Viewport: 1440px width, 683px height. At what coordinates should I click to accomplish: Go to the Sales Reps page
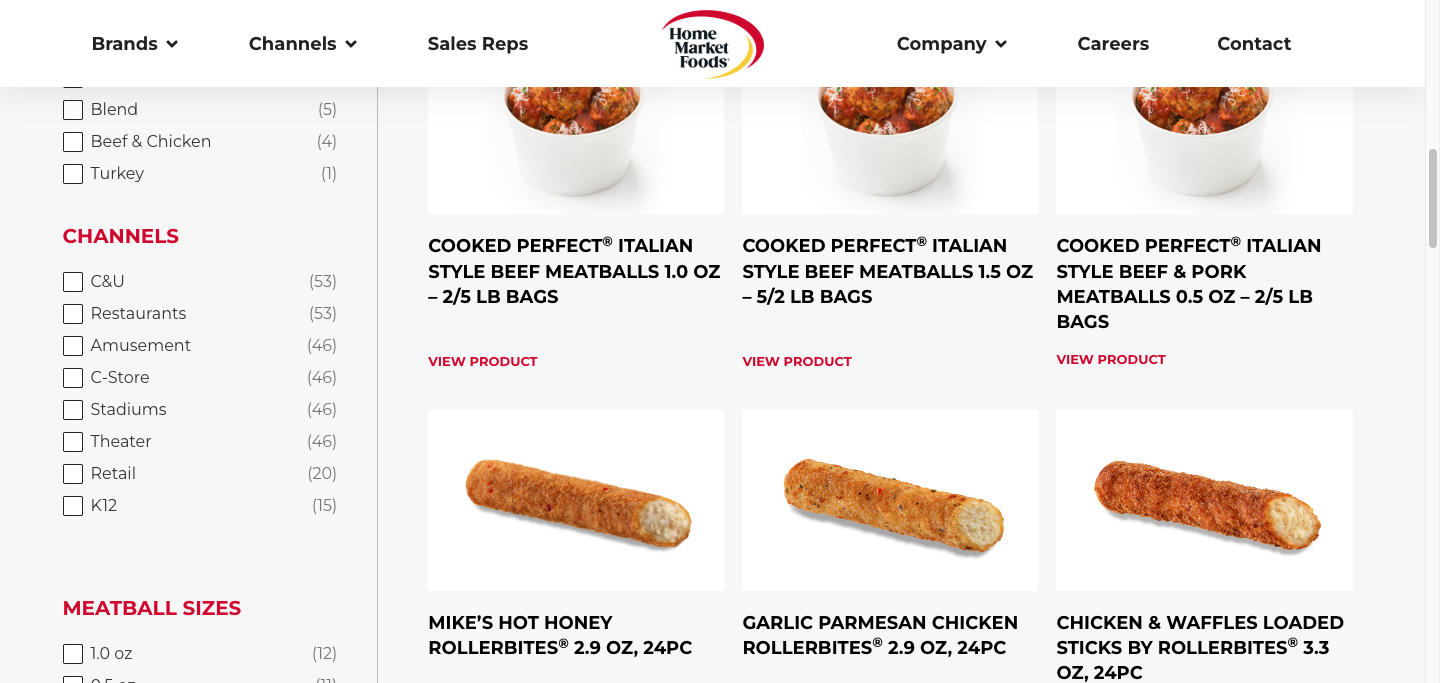pyautogui.click(x=478, y=44)
